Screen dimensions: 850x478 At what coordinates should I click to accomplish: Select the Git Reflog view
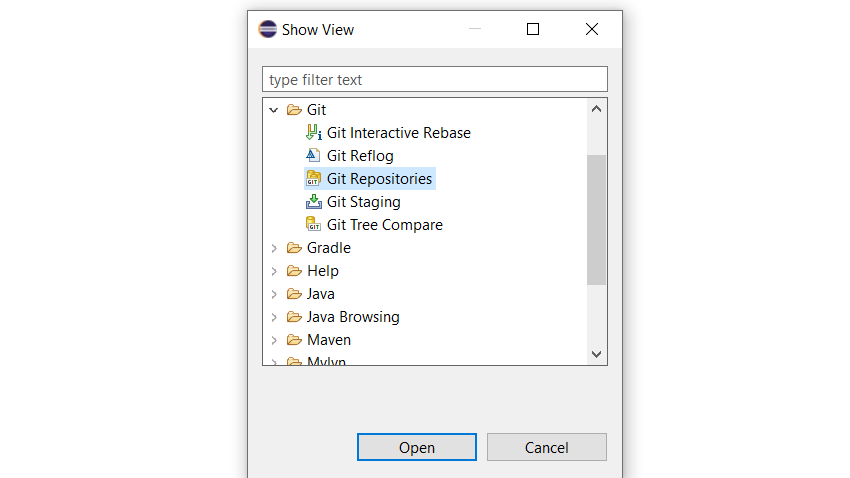click(x=360, y=156)
